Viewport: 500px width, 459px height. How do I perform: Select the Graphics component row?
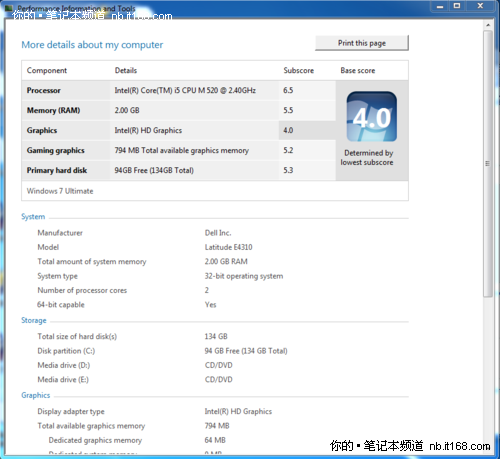coord(178,130)
